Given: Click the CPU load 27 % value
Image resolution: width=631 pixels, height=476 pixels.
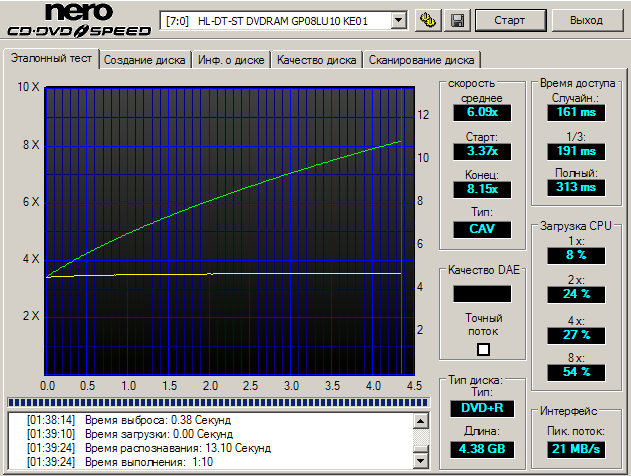Looking at the screenshot, I should [x=576, y=336].
